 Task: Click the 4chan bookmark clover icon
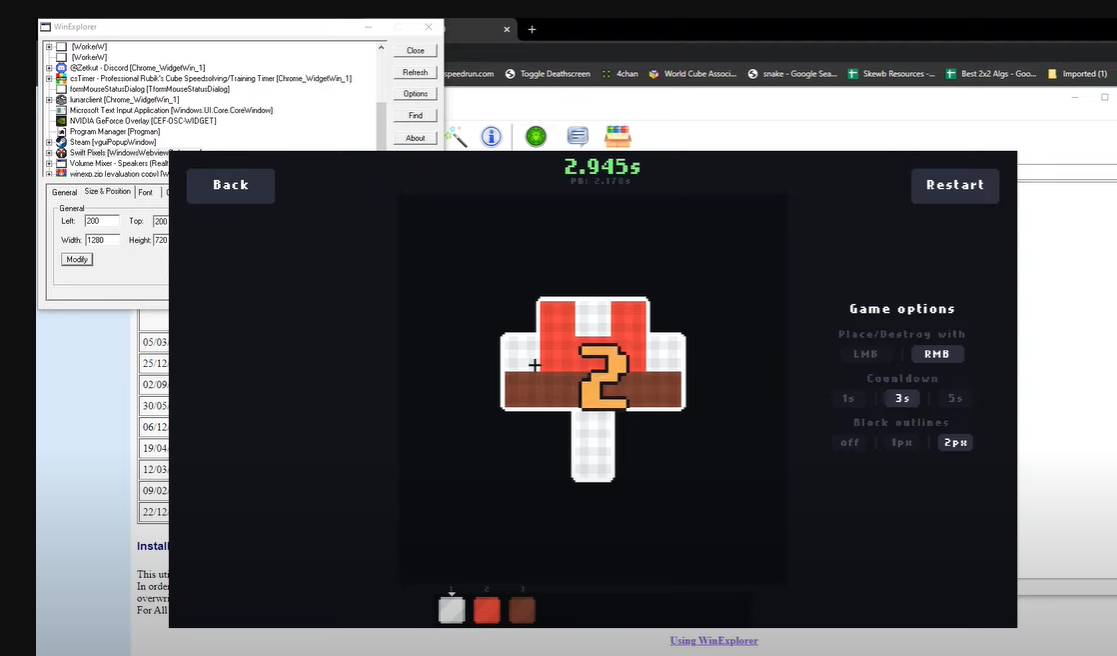606,73
